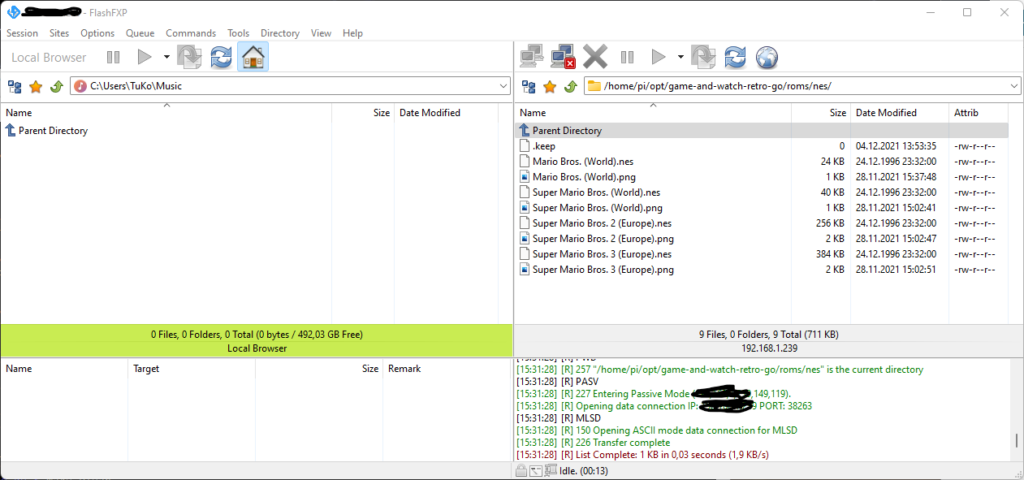Click the Remark column header in queue
The height and width of the screenshot is (480, 1024).
coord(447,368)
